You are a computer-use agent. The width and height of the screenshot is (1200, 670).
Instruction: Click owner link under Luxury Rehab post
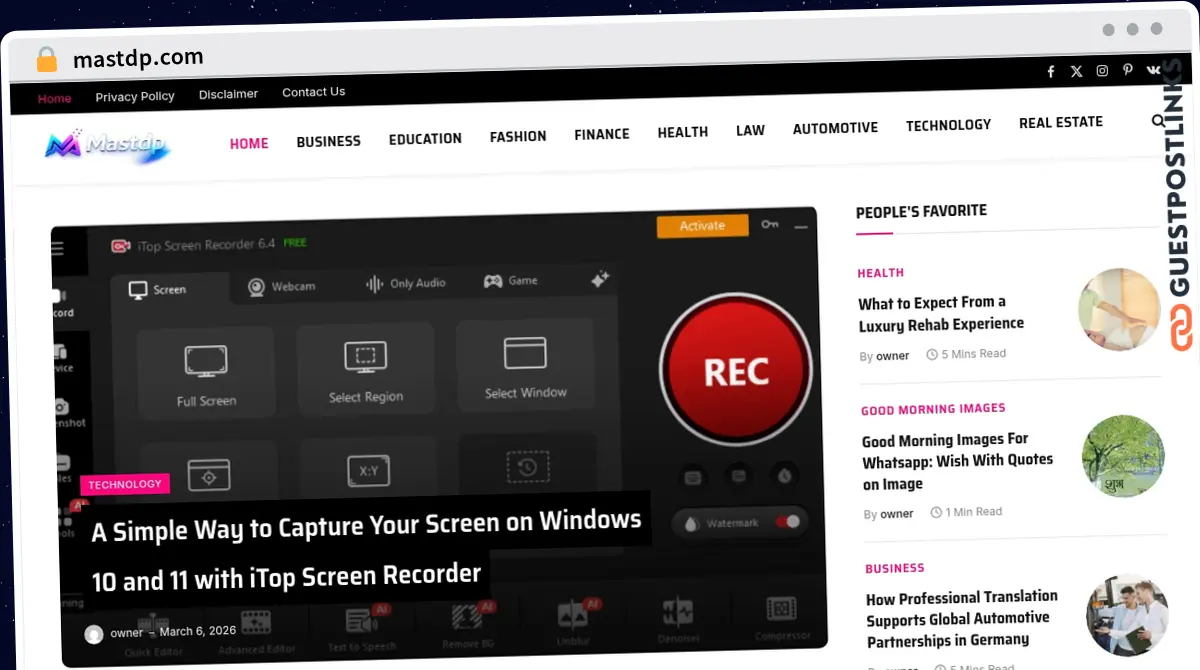click(893, 356)
